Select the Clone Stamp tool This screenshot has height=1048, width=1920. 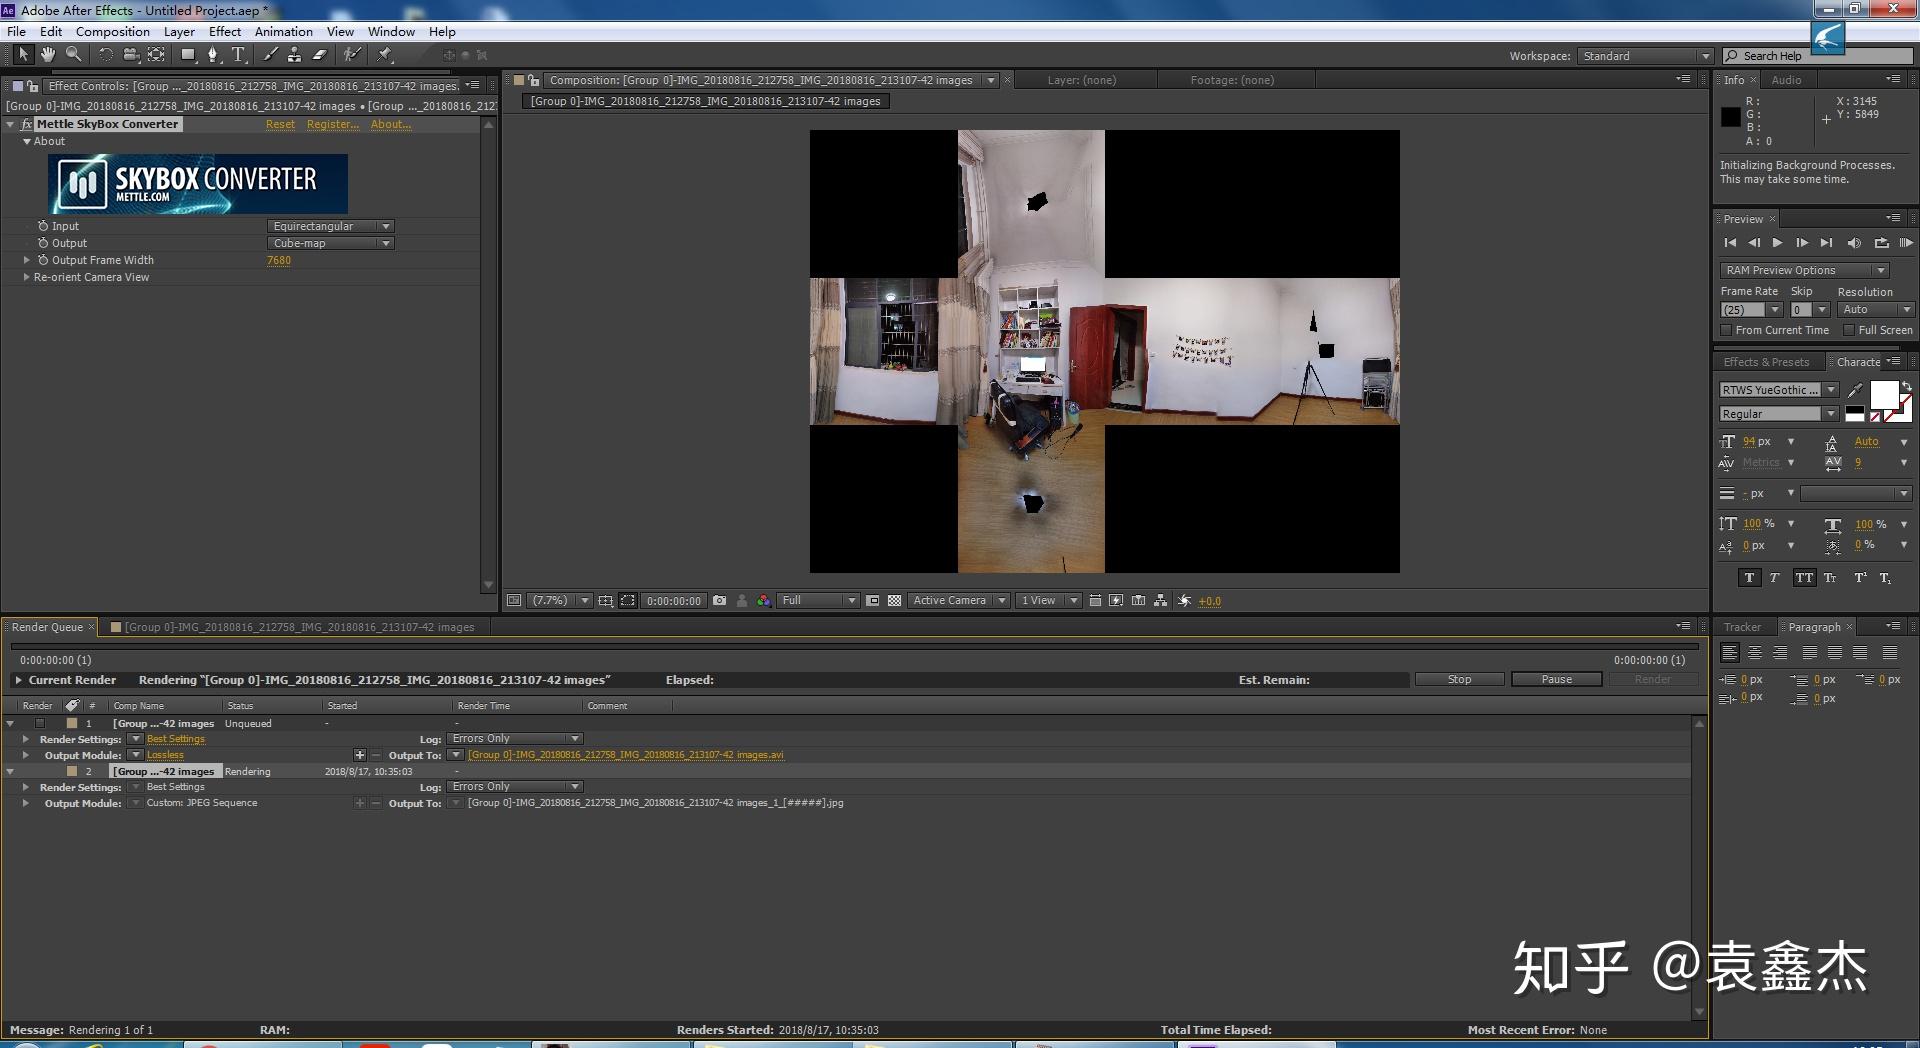click(x=294, y=55)
